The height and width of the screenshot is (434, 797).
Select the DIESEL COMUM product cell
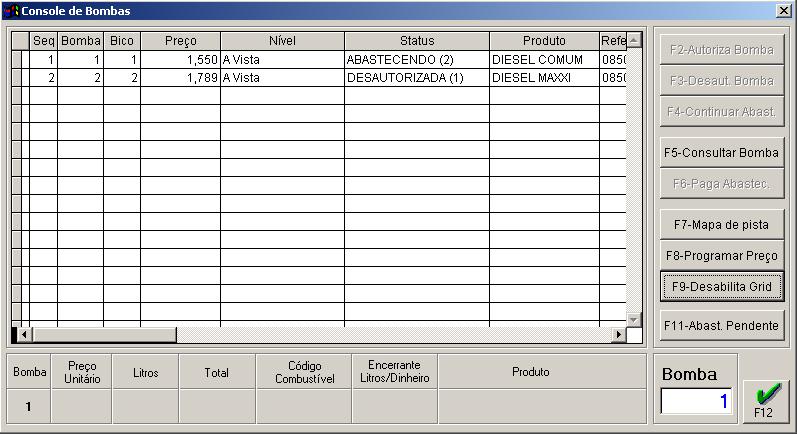(544, 59)
